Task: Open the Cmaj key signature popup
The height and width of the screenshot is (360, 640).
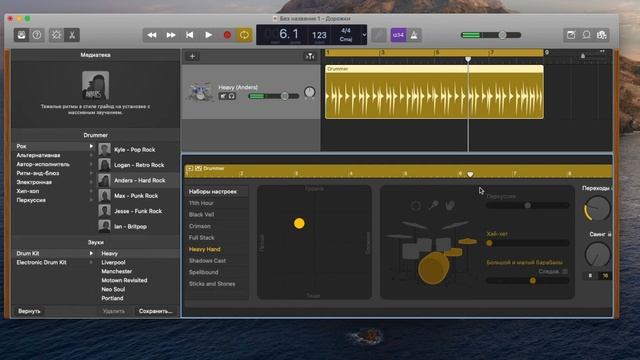Action: pos(346,39)
